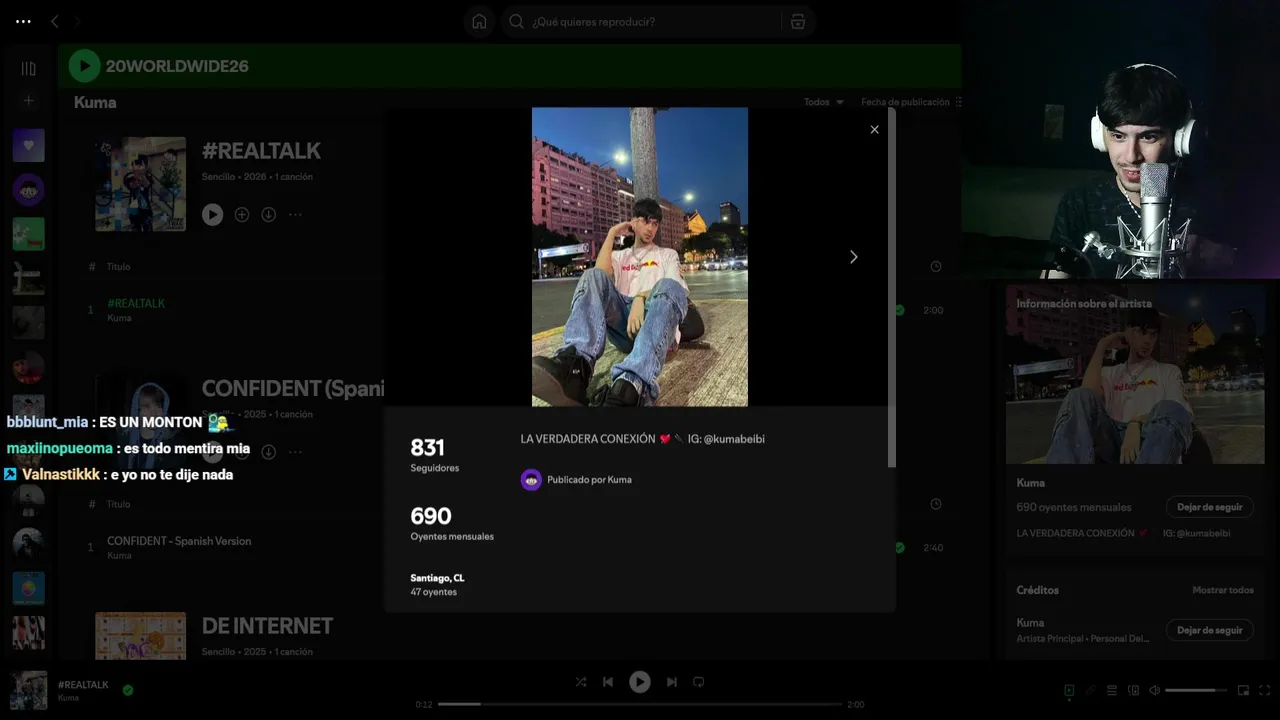Image resolution: width=1280 pixels, height=720 pixels.
Task: Enter fullscreen mode icon
Action: pos(1265,690)
